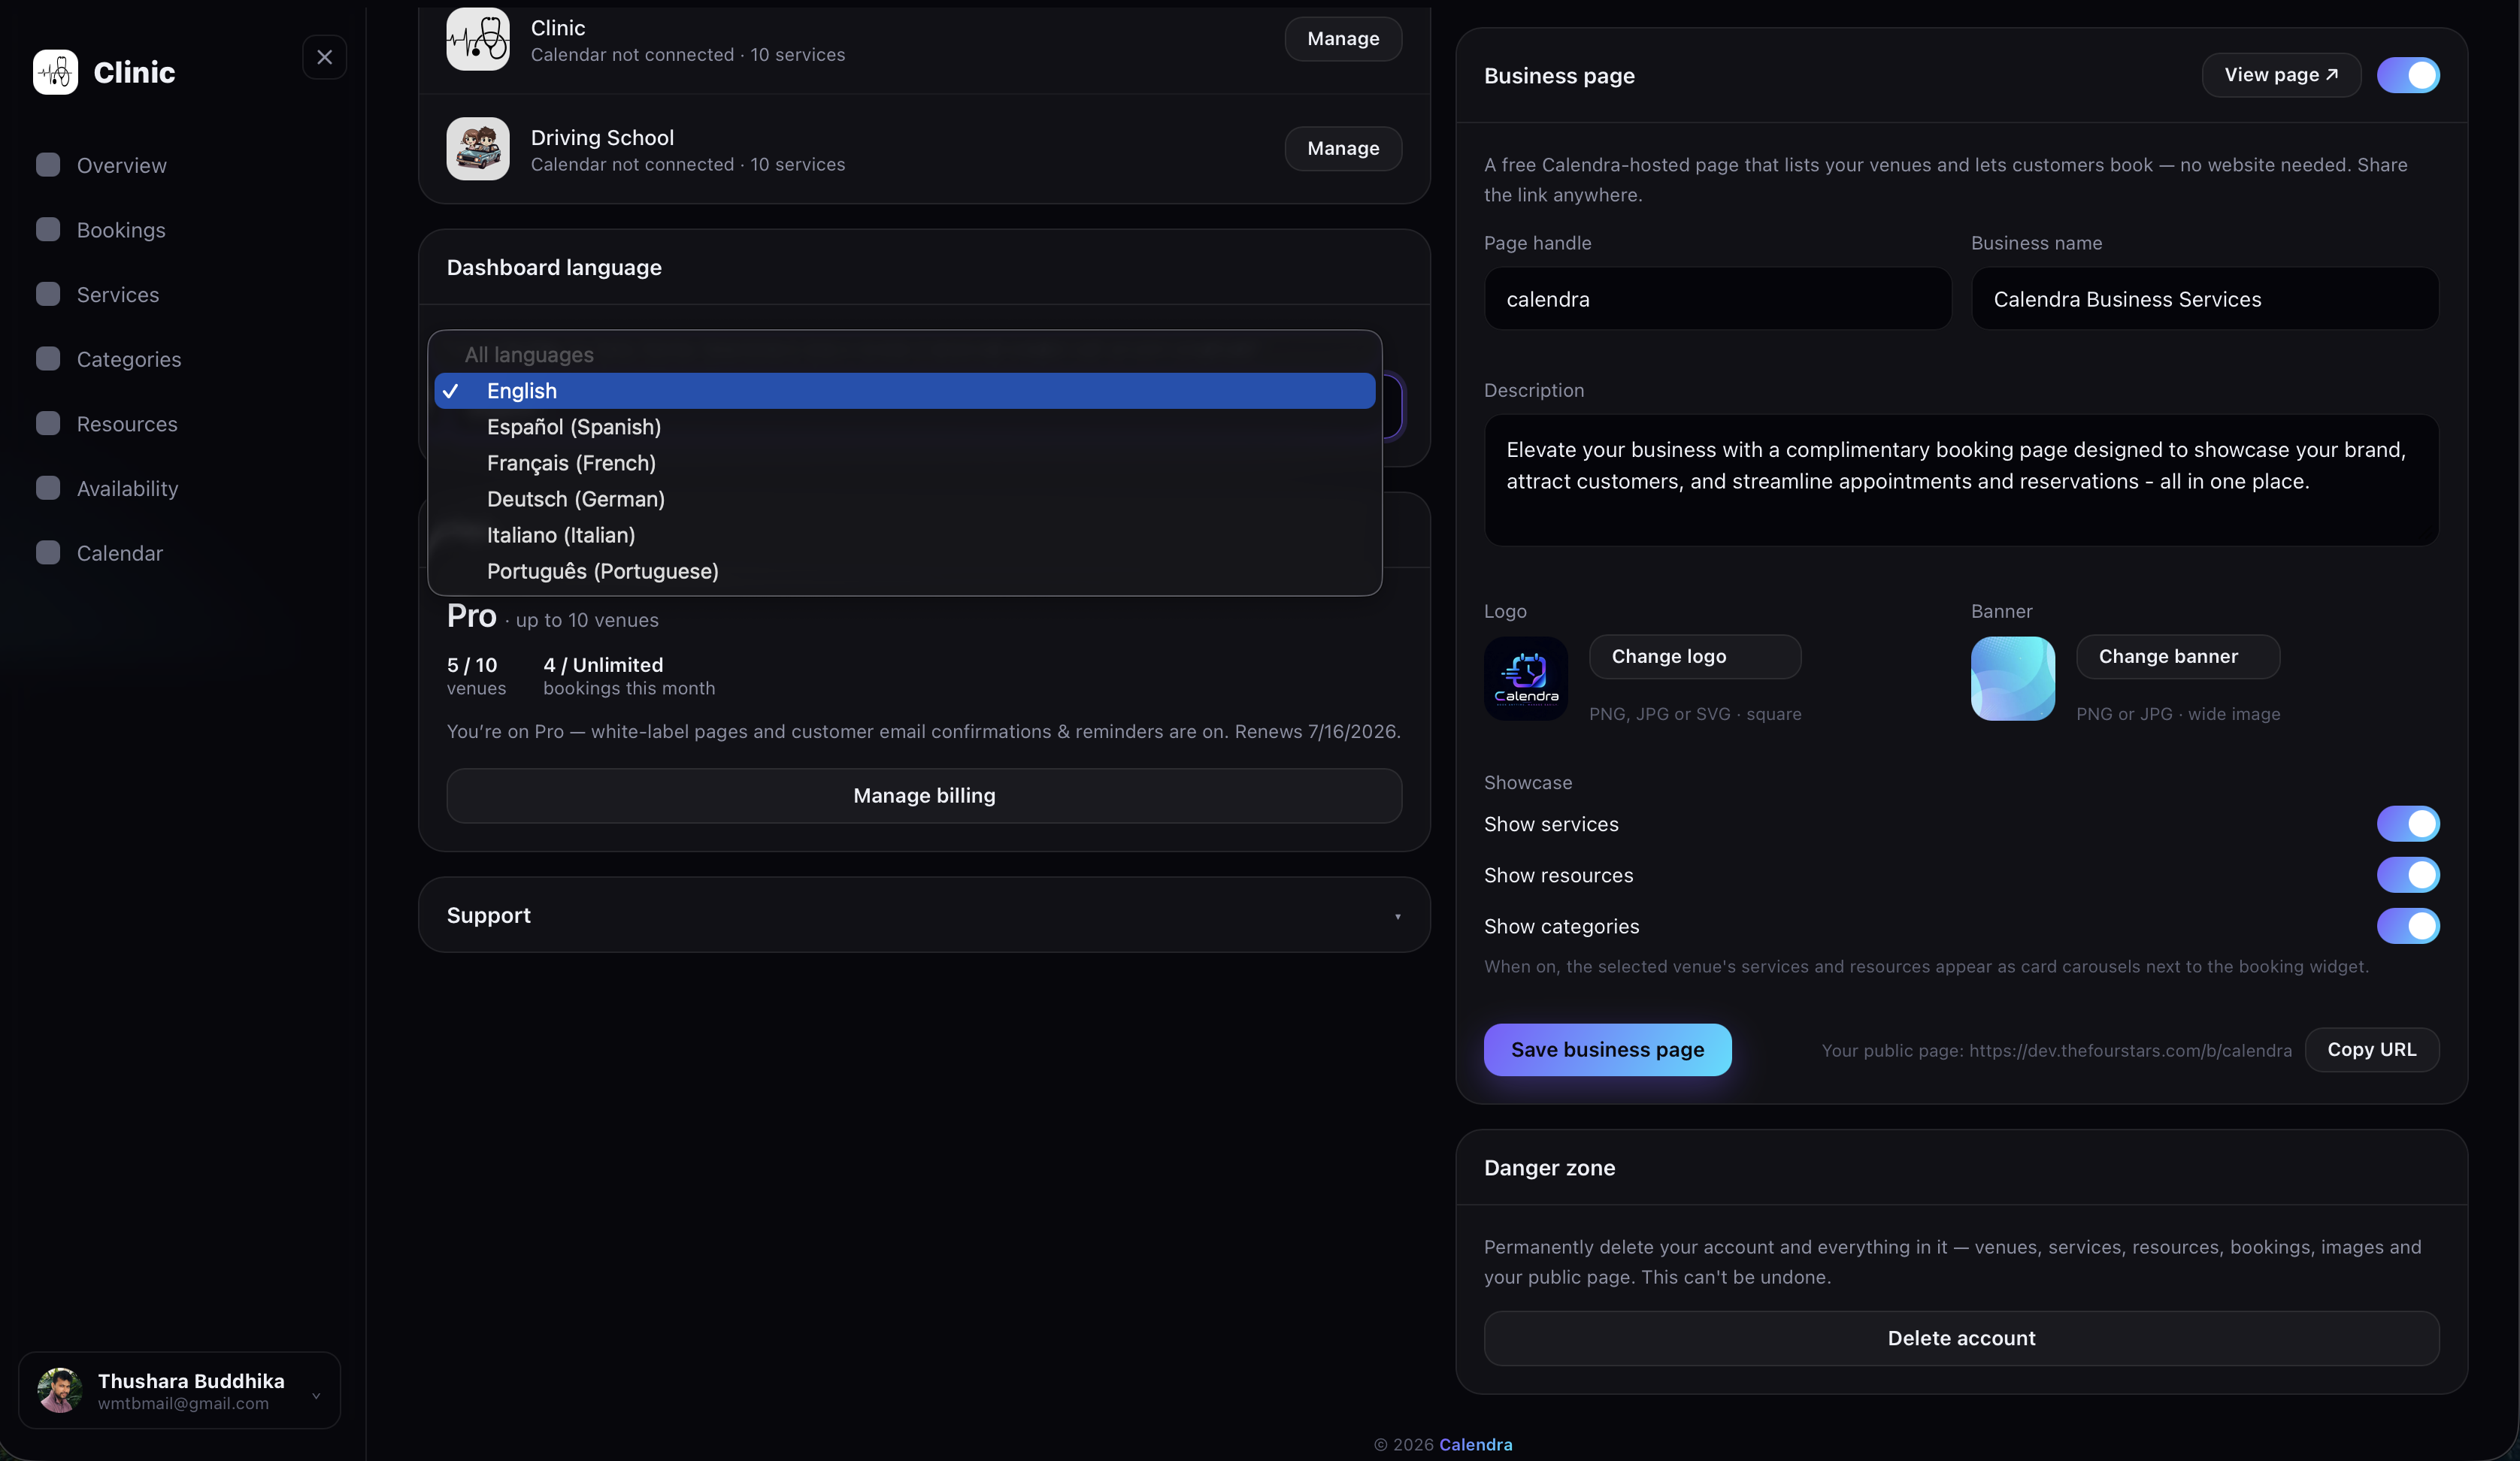Click the Dashboard language heading
2520x1461 pixels.
(x=553, y=268)
